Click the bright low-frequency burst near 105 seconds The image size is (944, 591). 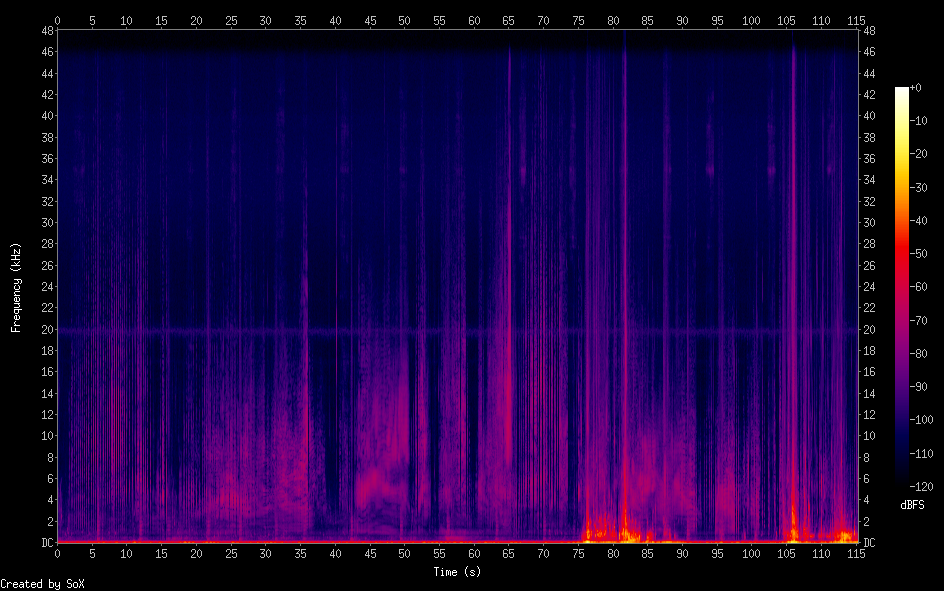(793, 525)
